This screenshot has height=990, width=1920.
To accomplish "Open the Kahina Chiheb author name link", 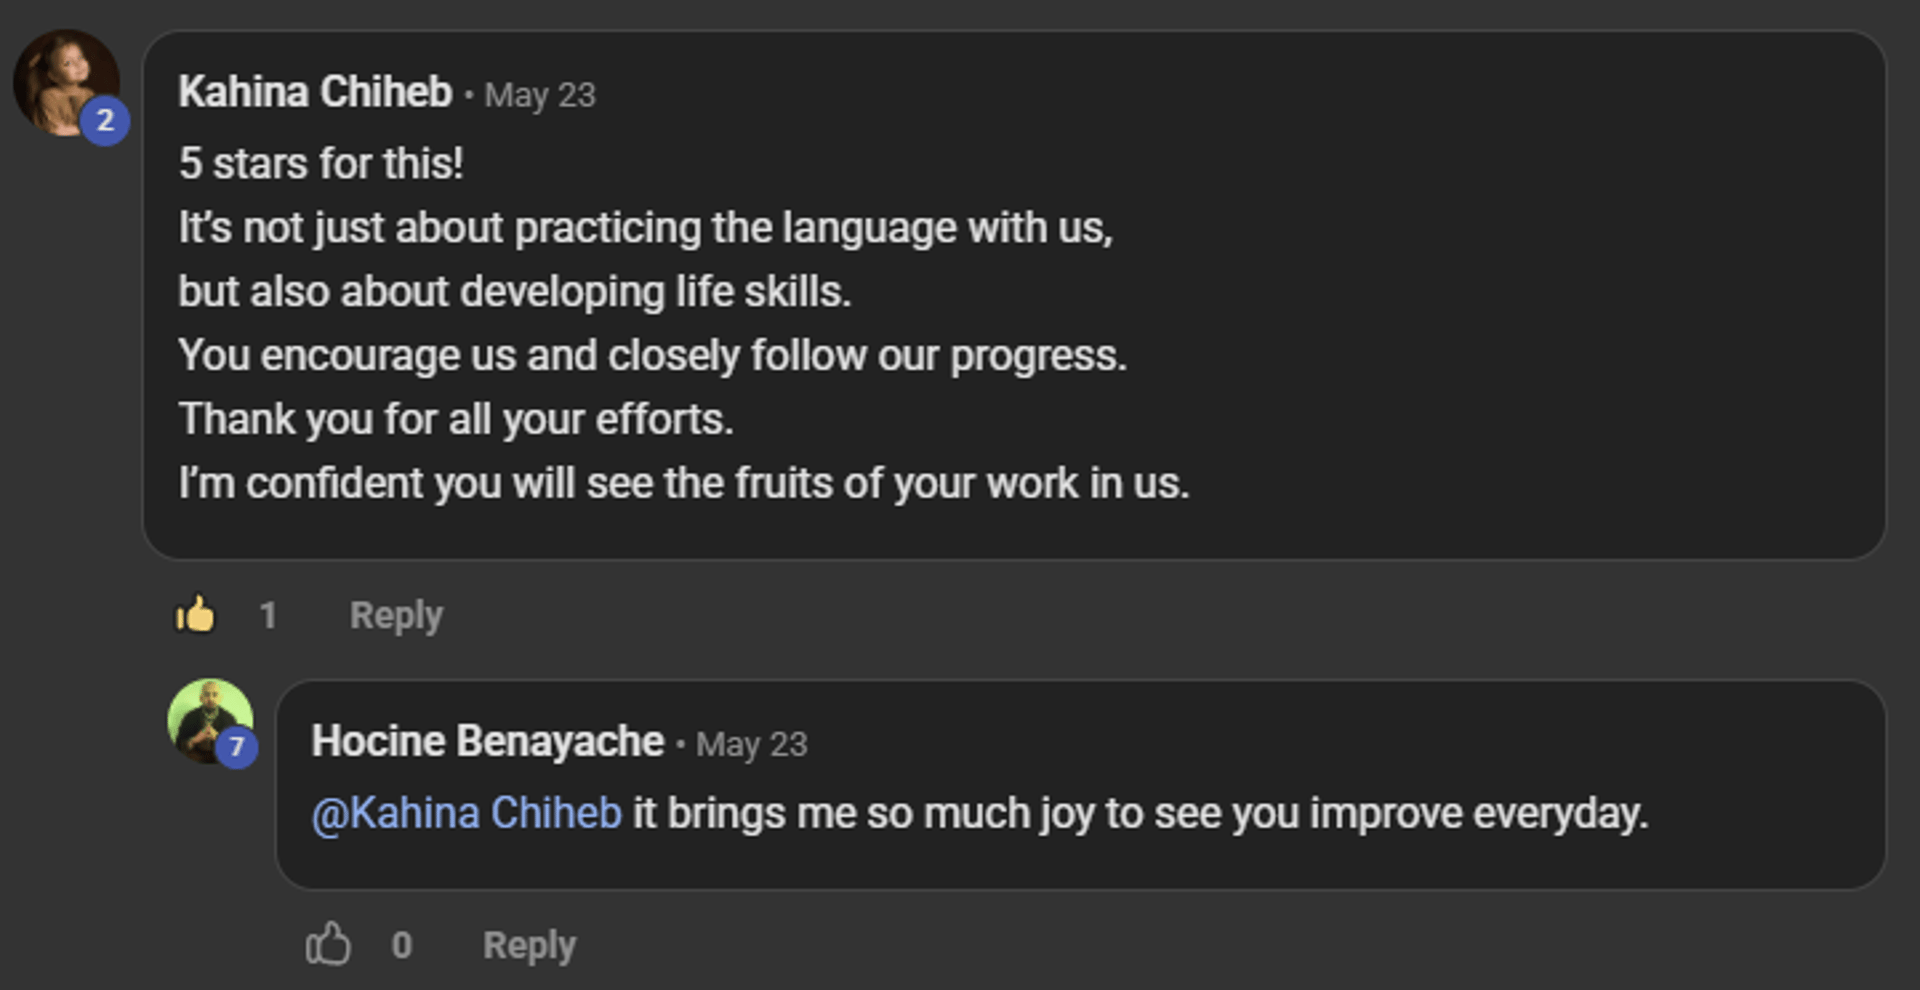I will [315, 92].
